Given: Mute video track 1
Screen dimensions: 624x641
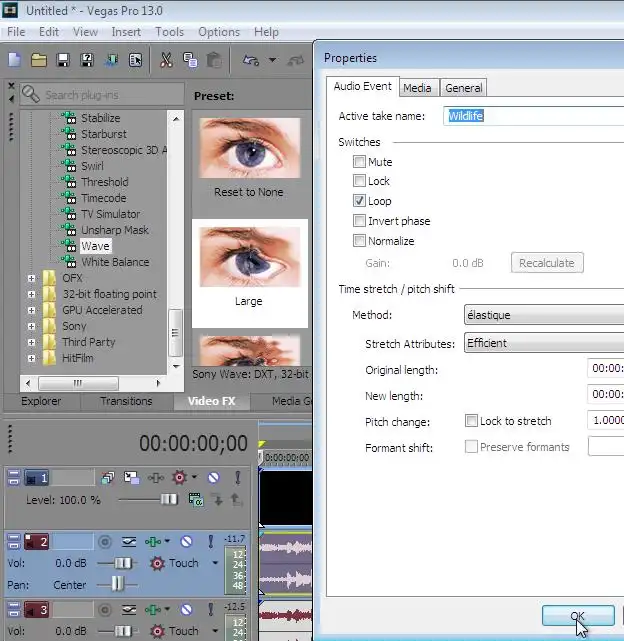Looking at the screenshot, I should tap(213, 477).
